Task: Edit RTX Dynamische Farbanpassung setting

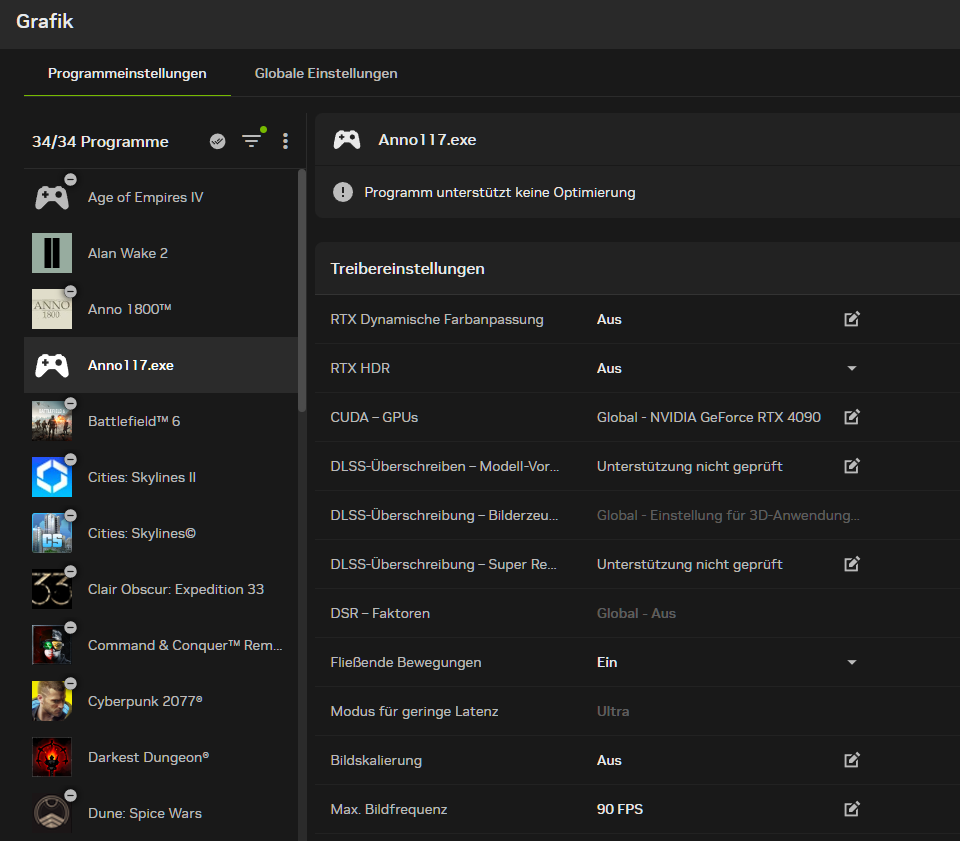Action: pyautogui.click(x=852, y=319)
